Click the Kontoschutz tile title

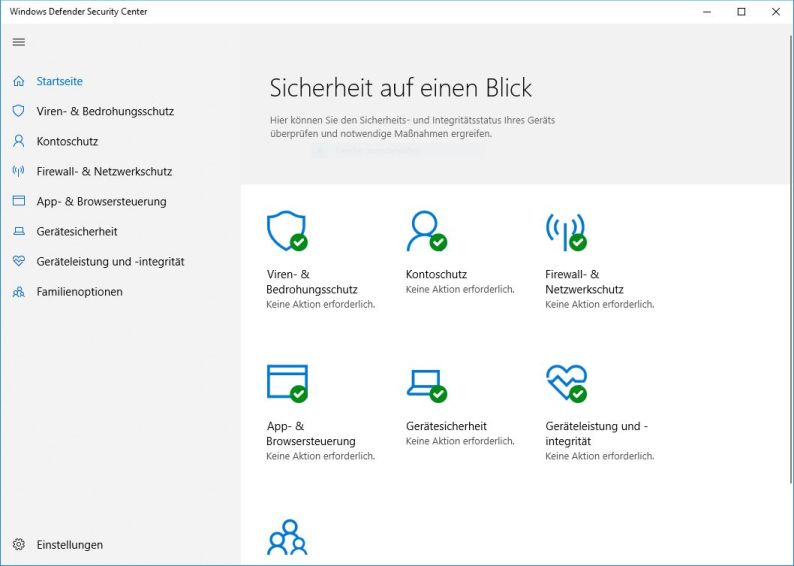tap(436, 274)
